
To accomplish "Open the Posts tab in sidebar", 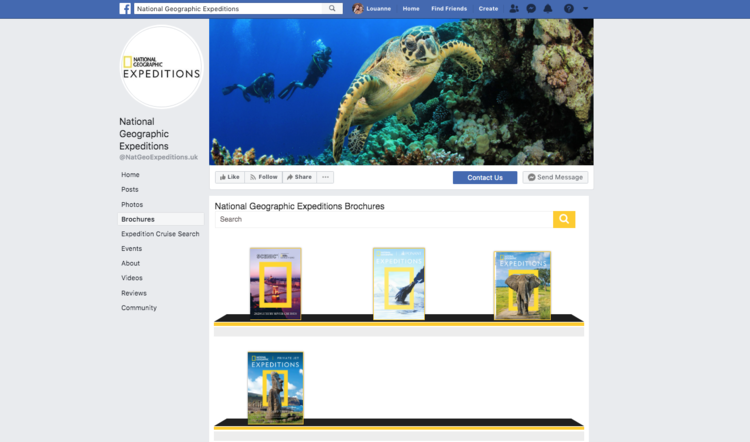I will pyautogui.click(x=130, y=189).
